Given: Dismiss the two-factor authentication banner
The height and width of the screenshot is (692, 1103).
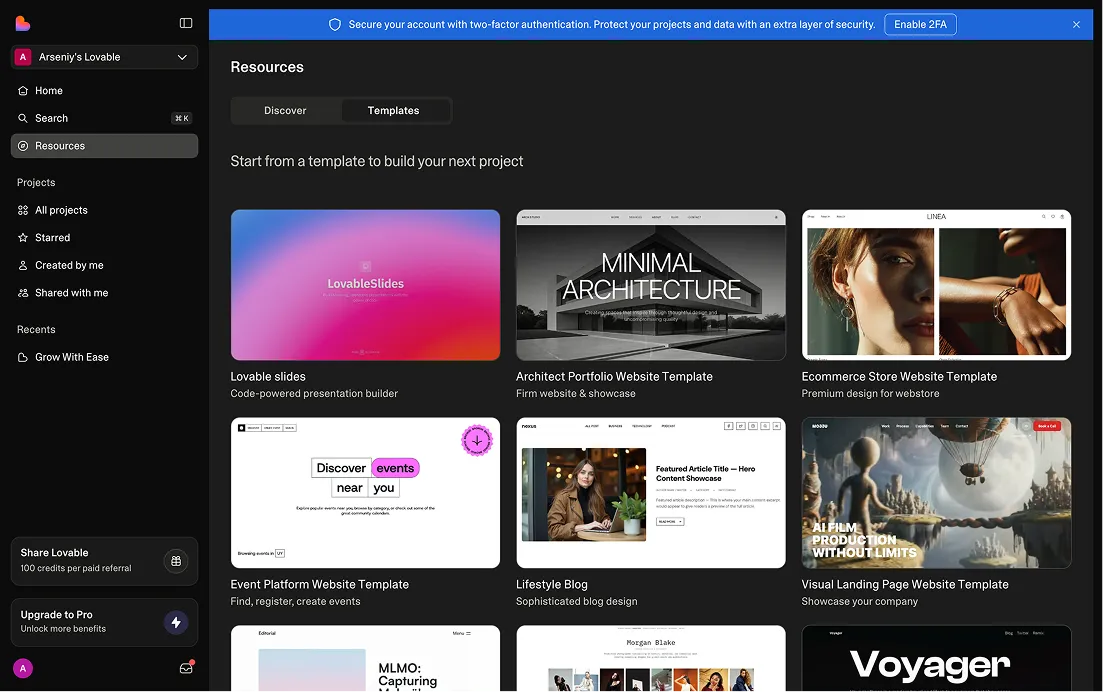Looking at the screenshot, I should point(1076,24).
